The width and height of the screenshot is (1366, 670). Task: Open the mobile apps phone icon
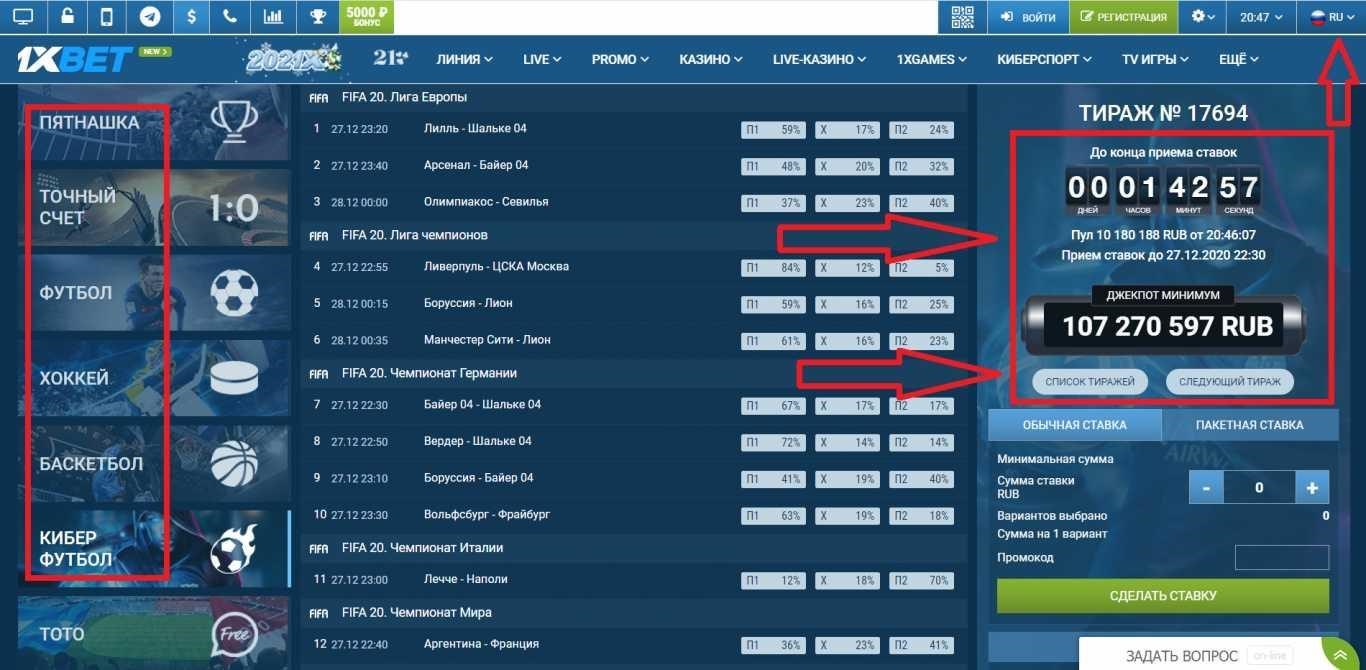click(107, 17)
